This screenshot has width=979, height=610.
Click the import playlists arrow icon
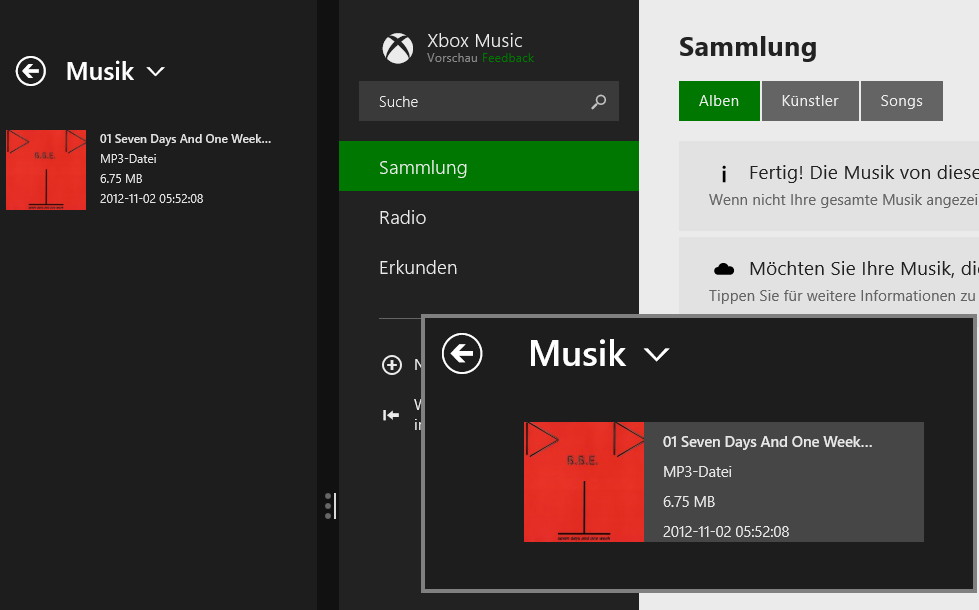(391, 415)
